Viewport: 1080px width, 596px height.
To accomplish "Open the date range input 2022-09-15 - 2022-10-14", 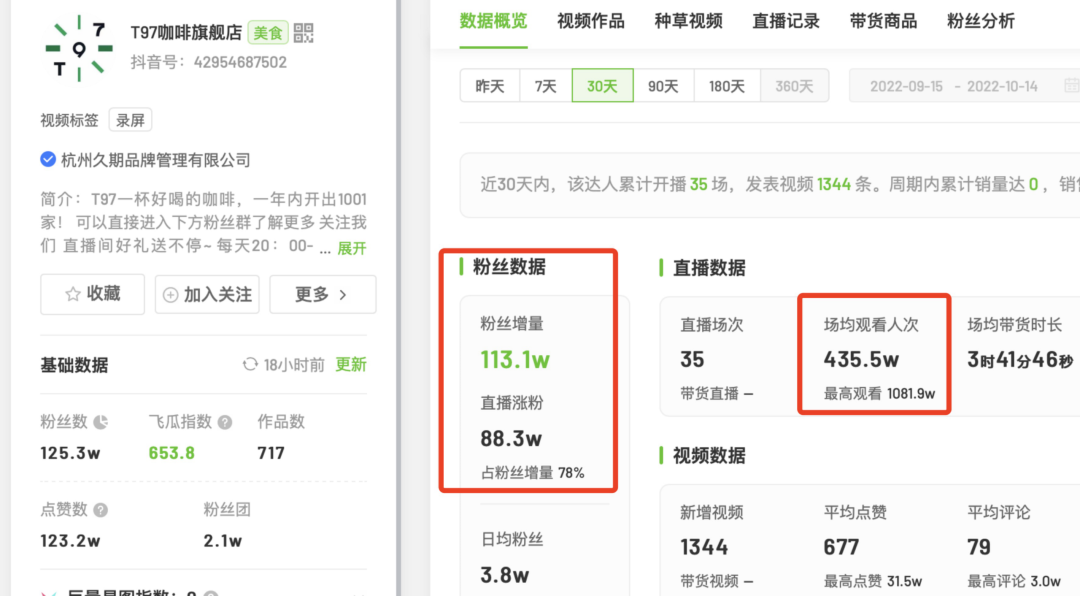I will pyautogui.click(x=964, y=86).
